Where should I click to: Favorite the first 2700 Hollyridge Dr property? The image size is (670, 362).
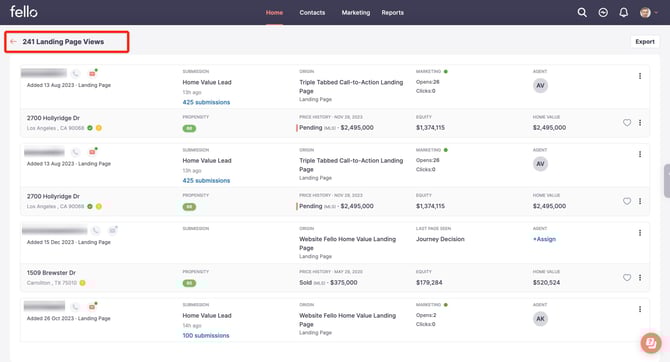coord(627,123)
